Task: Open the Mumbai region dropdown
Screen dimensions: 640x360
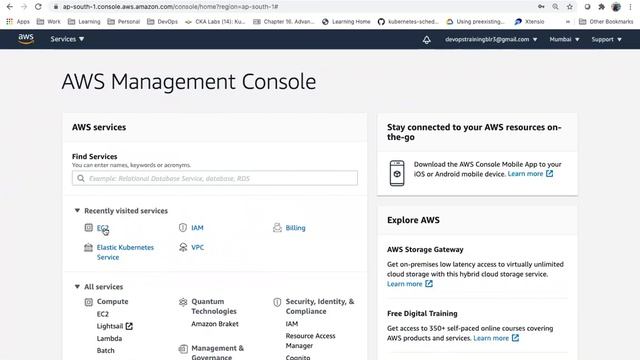Action: click(x=564, y=40)
